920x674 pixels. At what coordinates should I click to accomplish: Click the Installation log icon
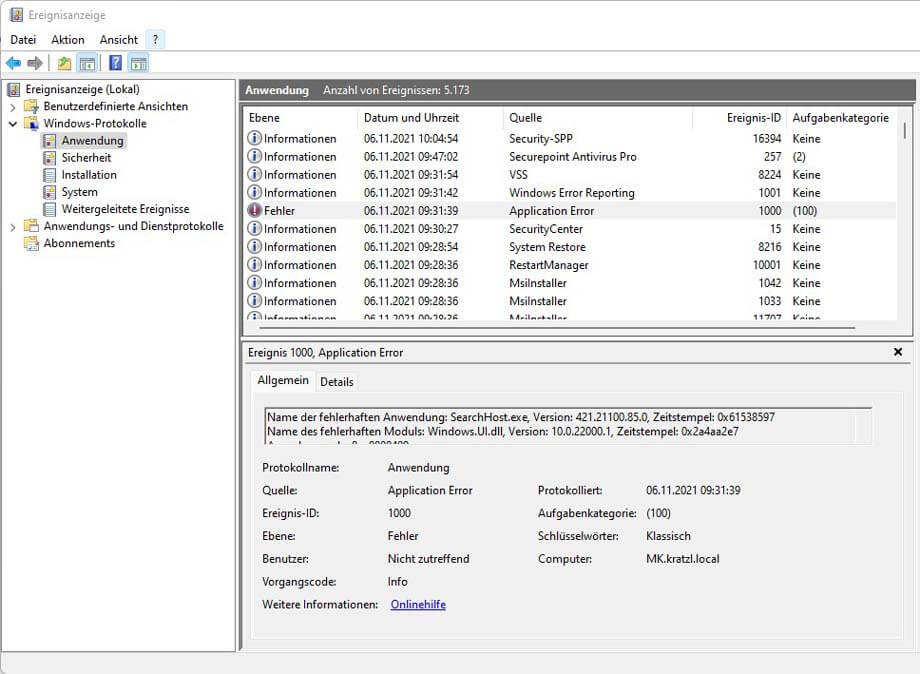[49, 175]
